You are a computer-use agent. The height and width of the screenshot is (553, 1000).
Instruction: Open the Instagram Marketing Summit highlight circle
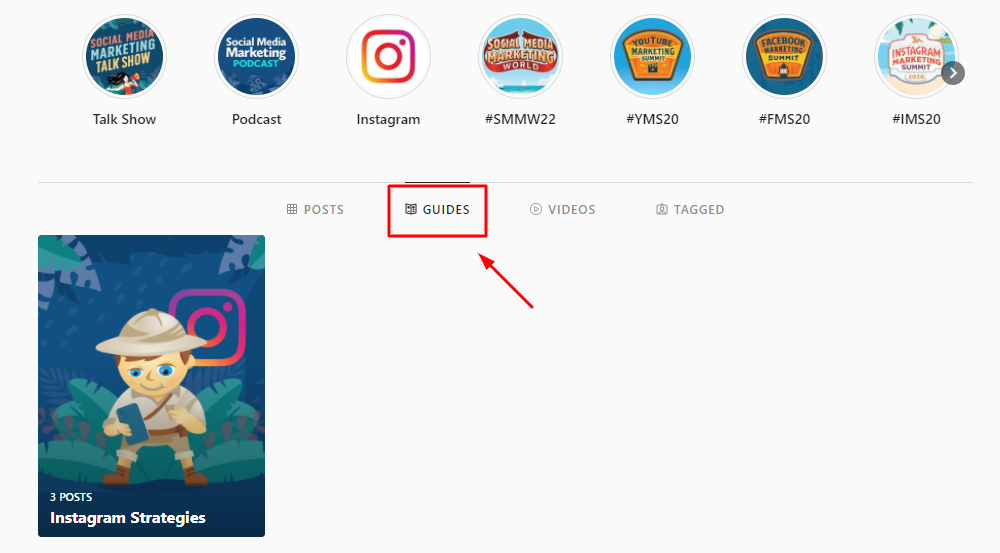916,57
